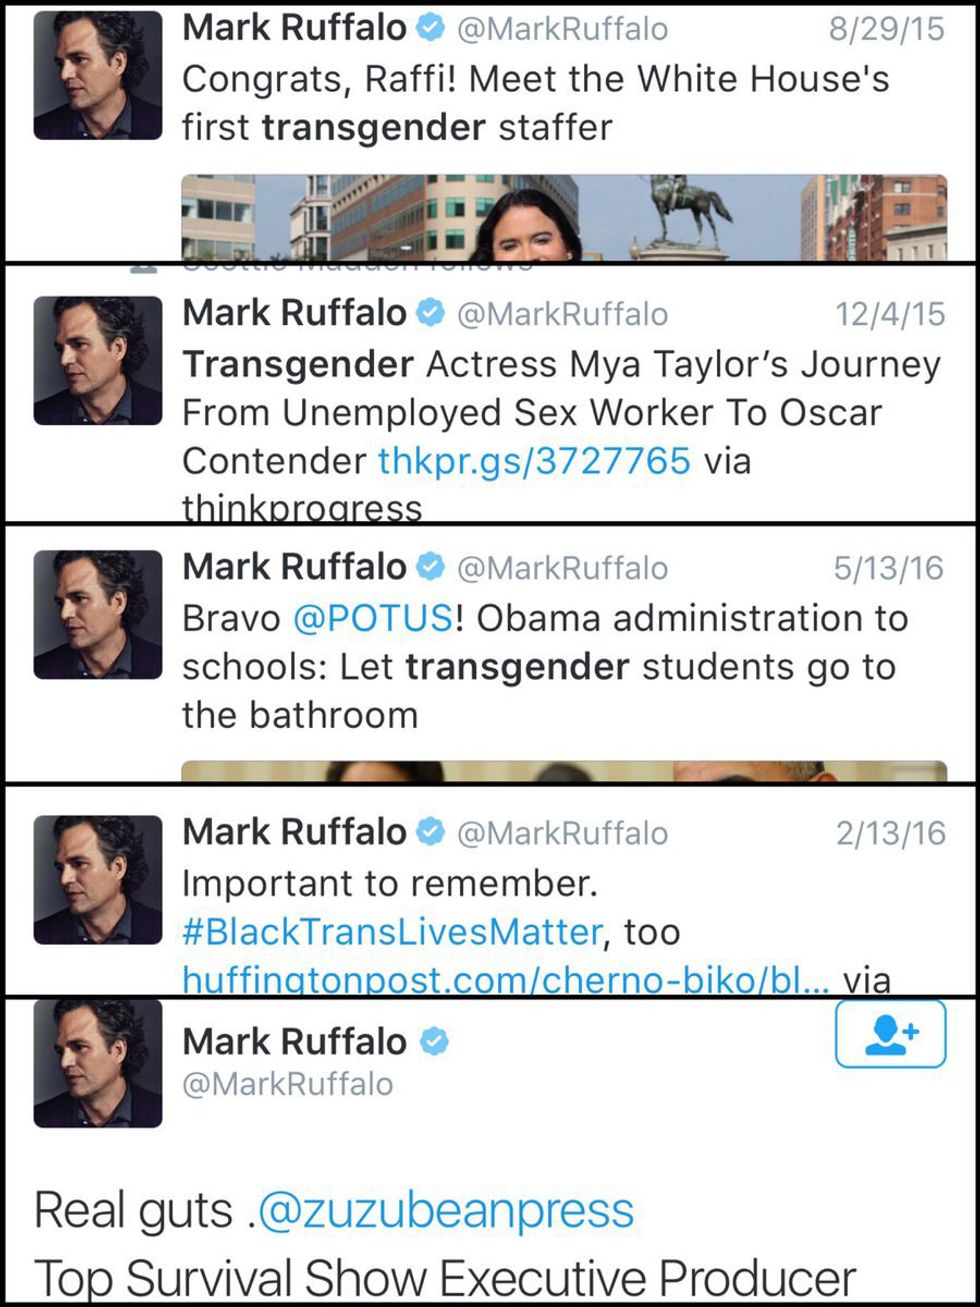Viewport: 980px width, 1307px height.
Task: Click the 8/29/15 tweet timestamp
Action: 886,29
